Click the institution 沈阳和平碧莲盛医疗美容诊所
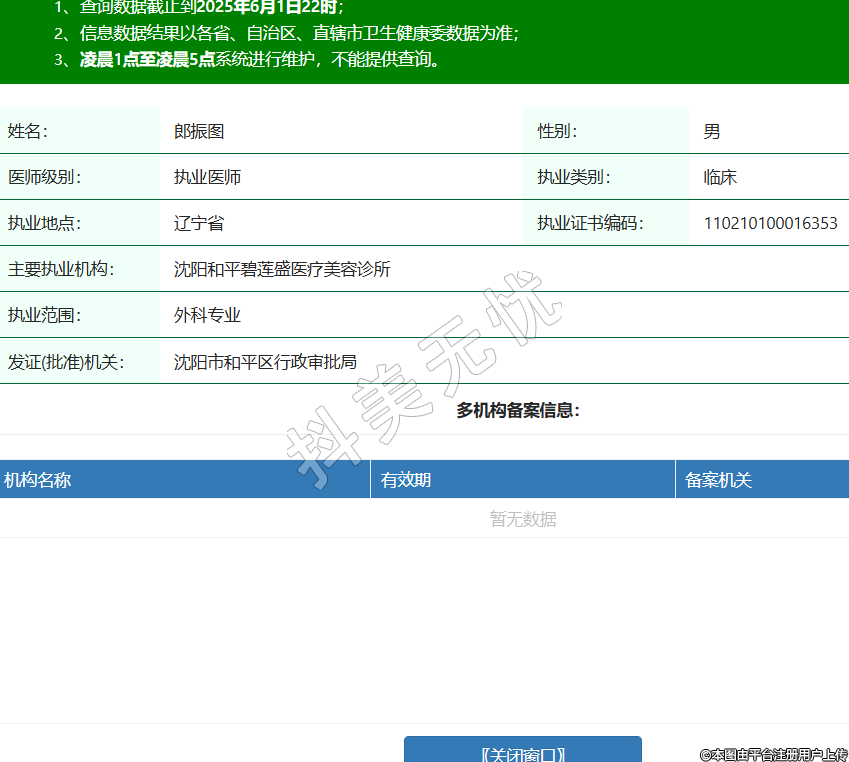The height and width of the screenshot is (762, 849). [282, 269]
